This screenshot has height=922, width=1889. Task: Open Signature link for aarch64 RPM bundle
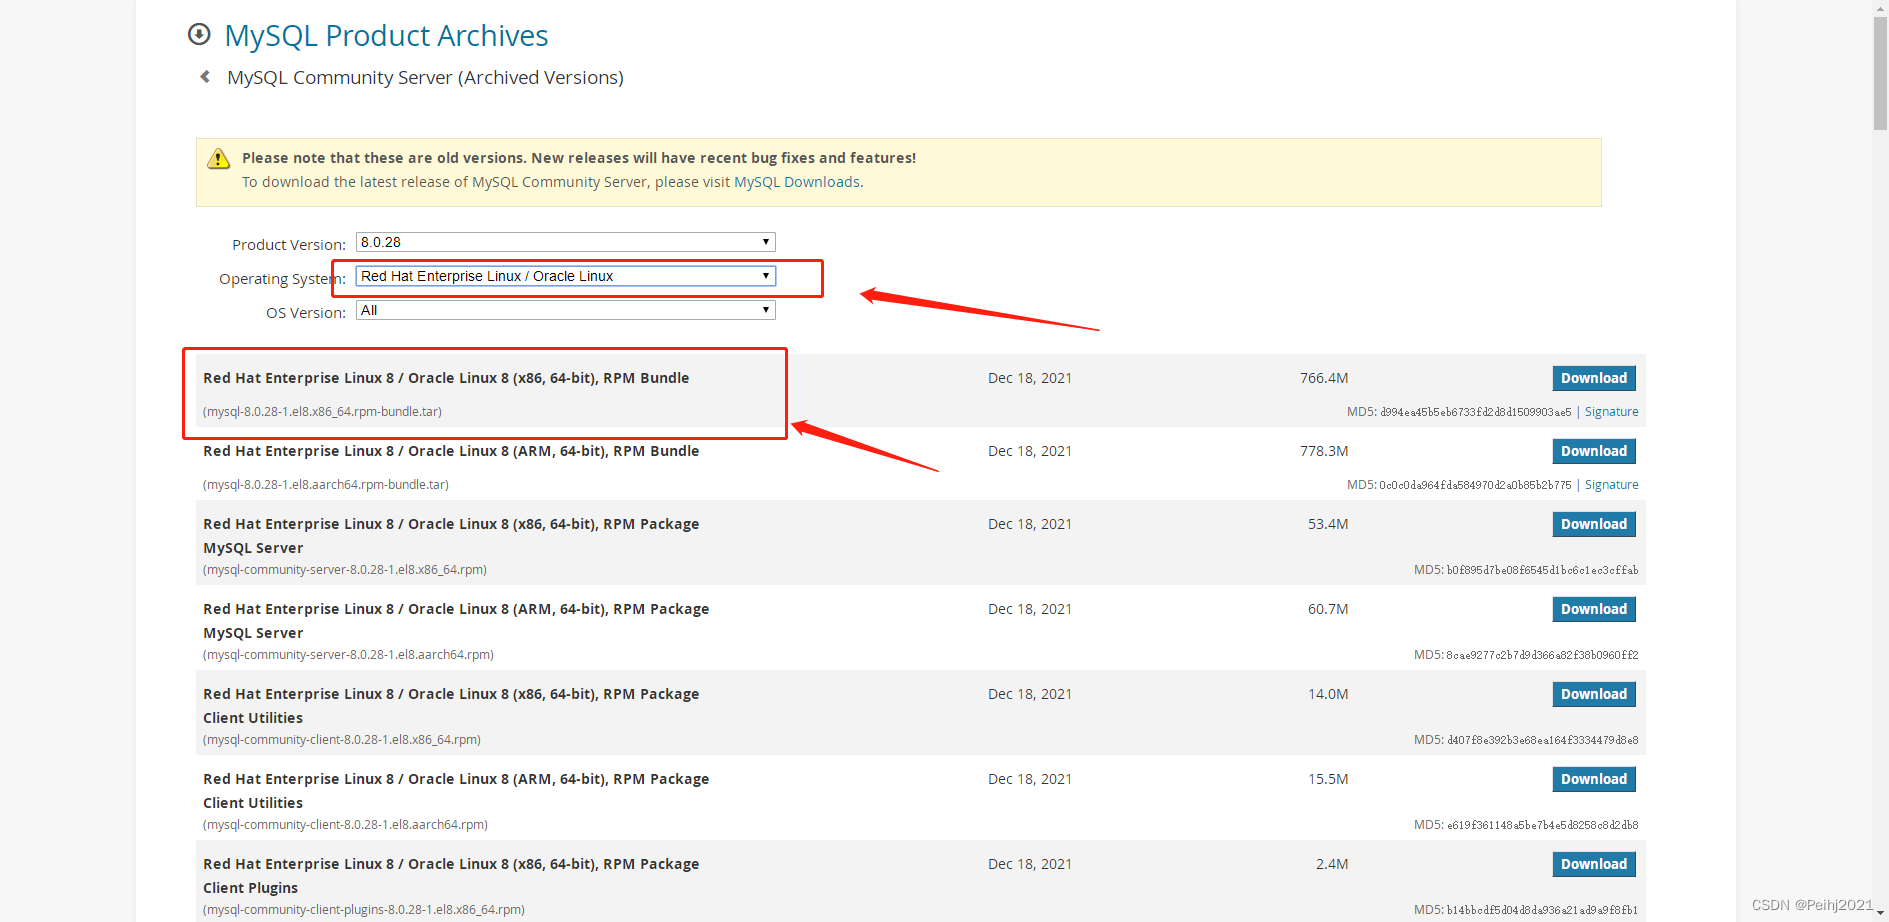click(1611, 485)
